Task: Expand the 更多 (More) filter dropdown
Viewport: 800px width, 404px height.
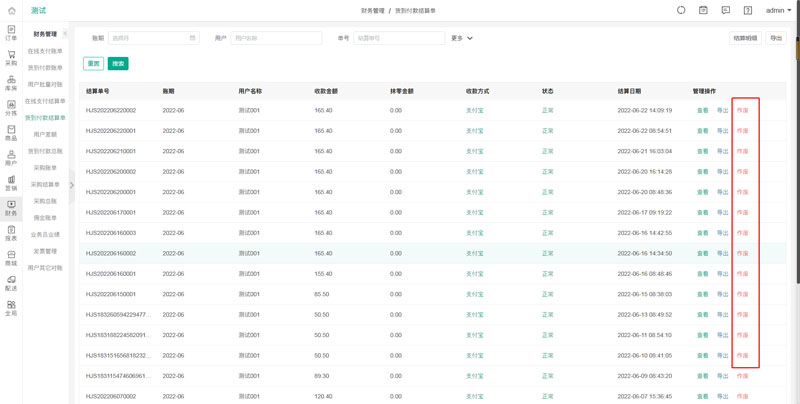Action: (x=462, y=38)
